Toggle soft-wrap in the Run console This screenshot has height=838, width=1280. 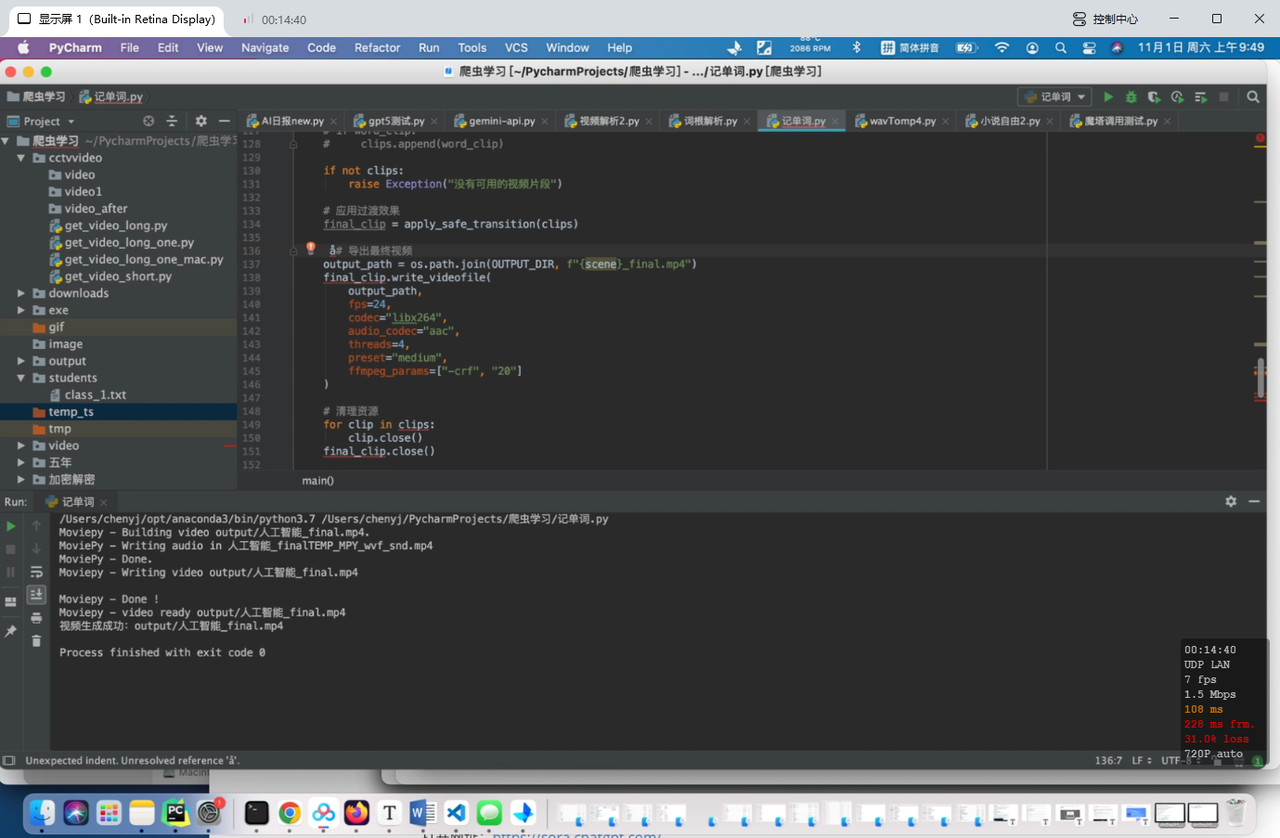36,572
